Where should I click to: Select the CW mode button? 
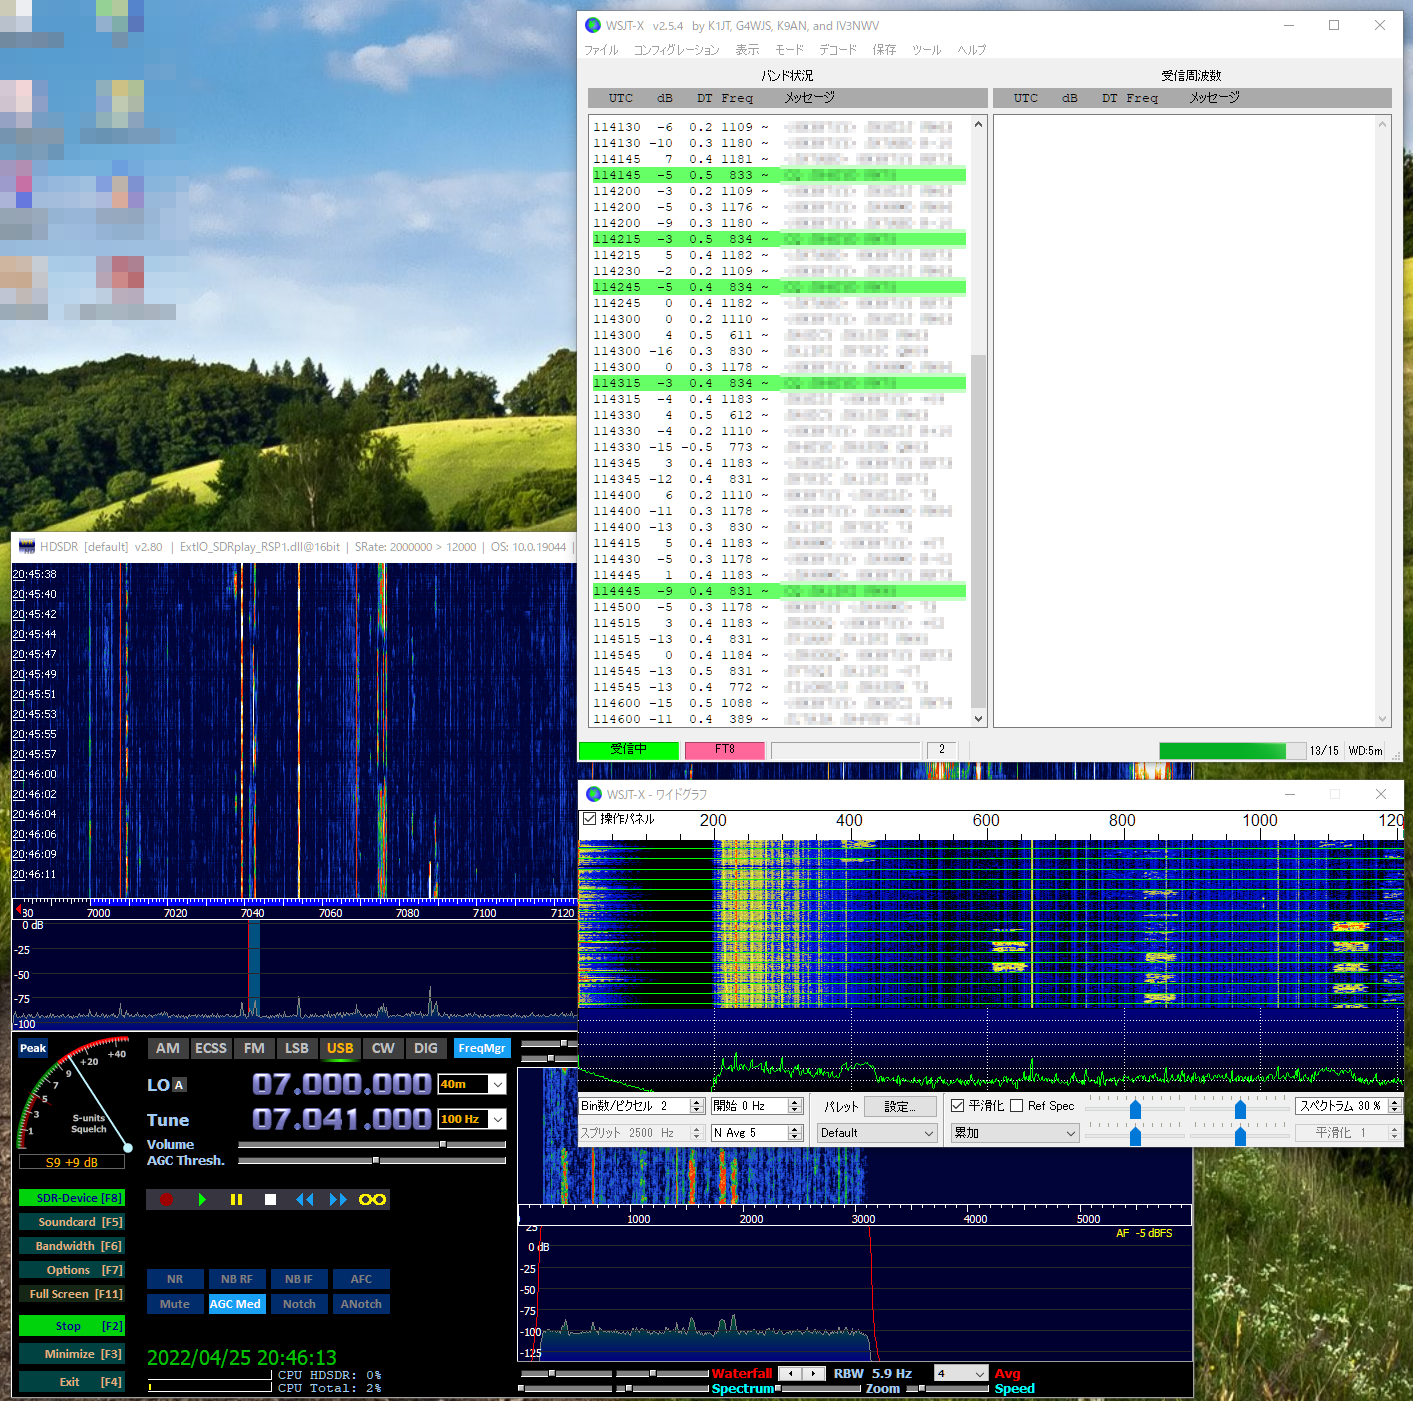coord(383,1048)
